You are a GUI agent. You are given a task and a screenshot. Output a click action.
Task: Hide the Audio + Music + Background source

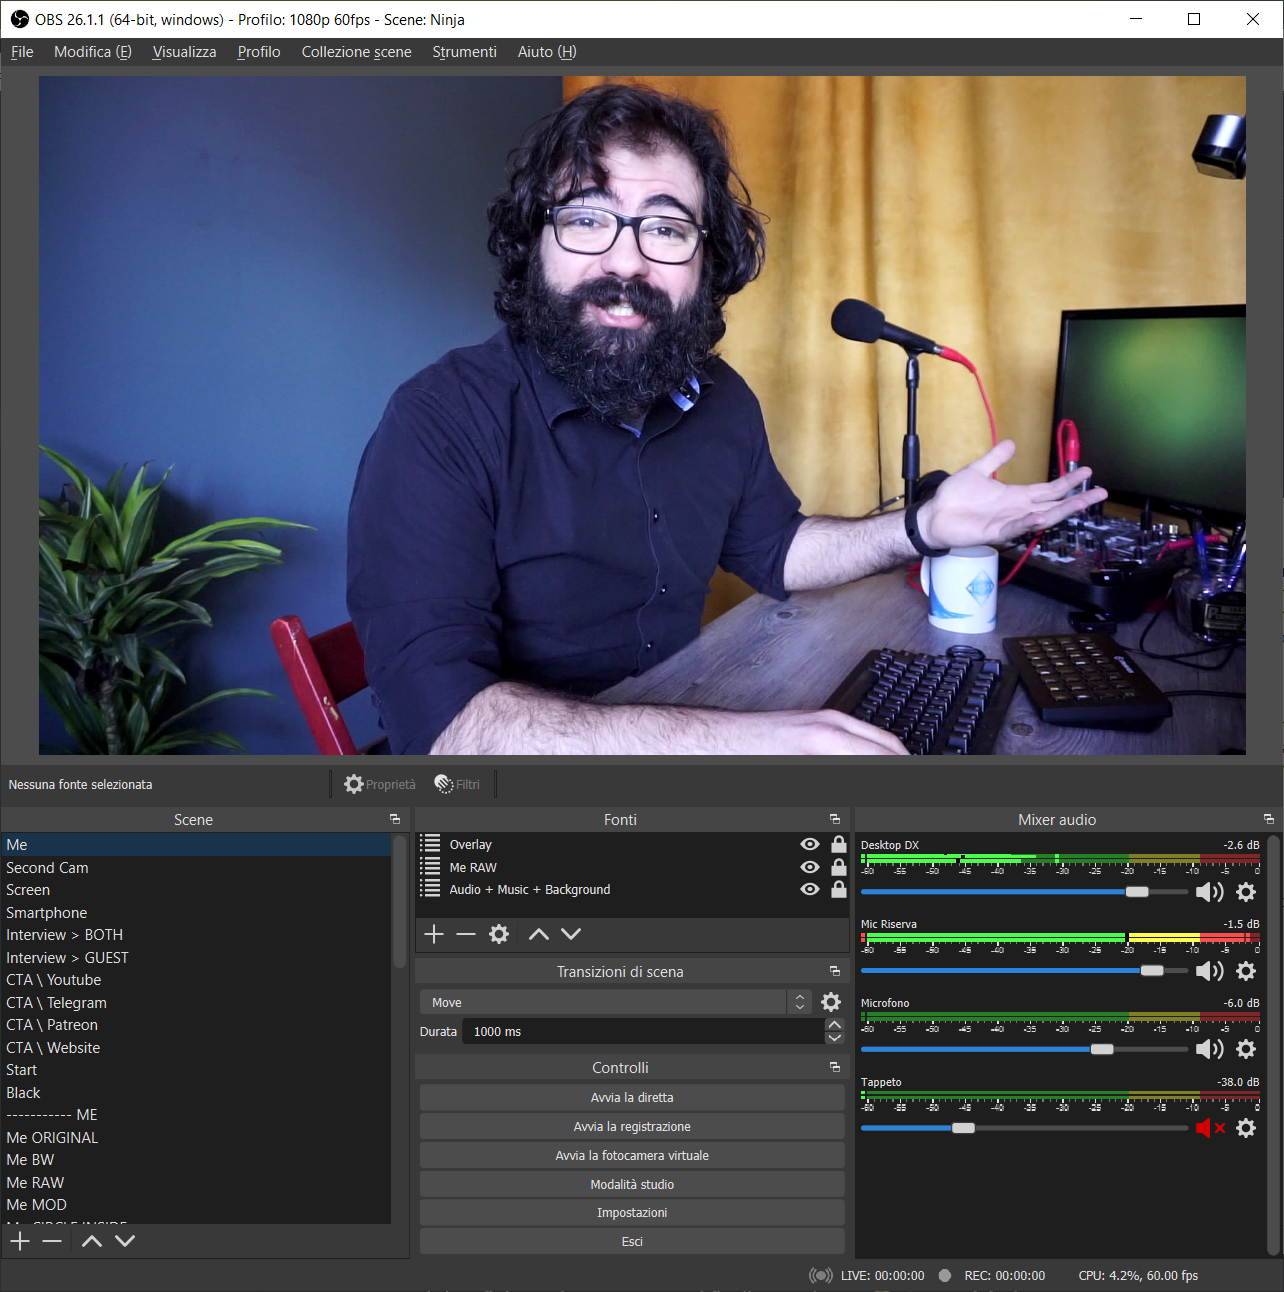[x=810, y=889]
